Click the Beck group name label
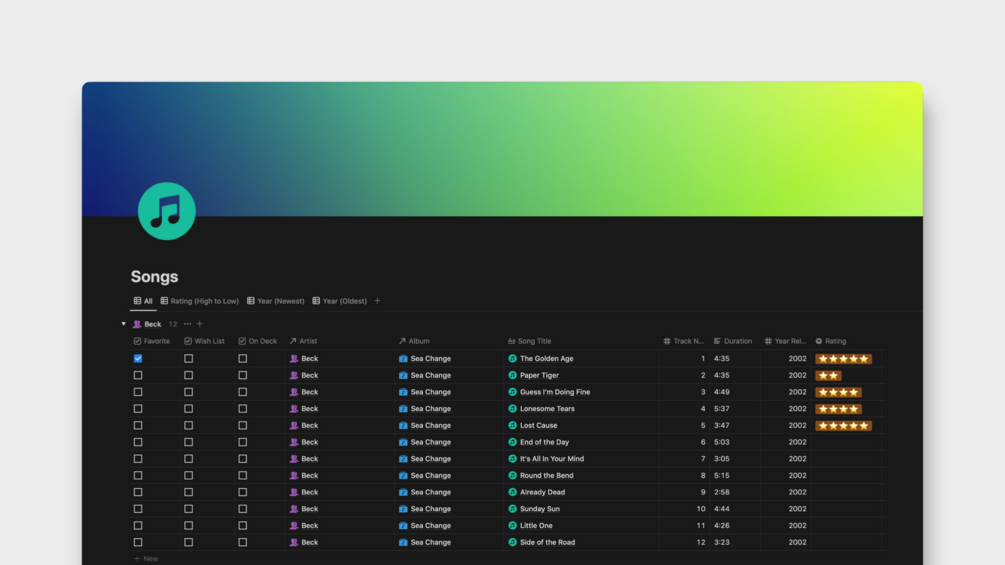The image size is (1005, 565). [x=153, y=324]
